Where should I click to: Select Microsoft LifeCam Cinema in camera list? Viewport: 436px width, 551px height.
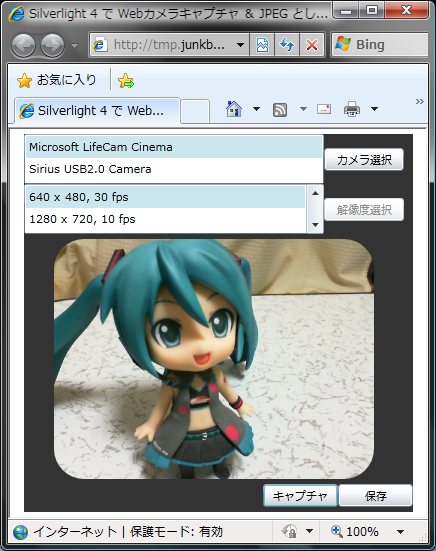174,147
